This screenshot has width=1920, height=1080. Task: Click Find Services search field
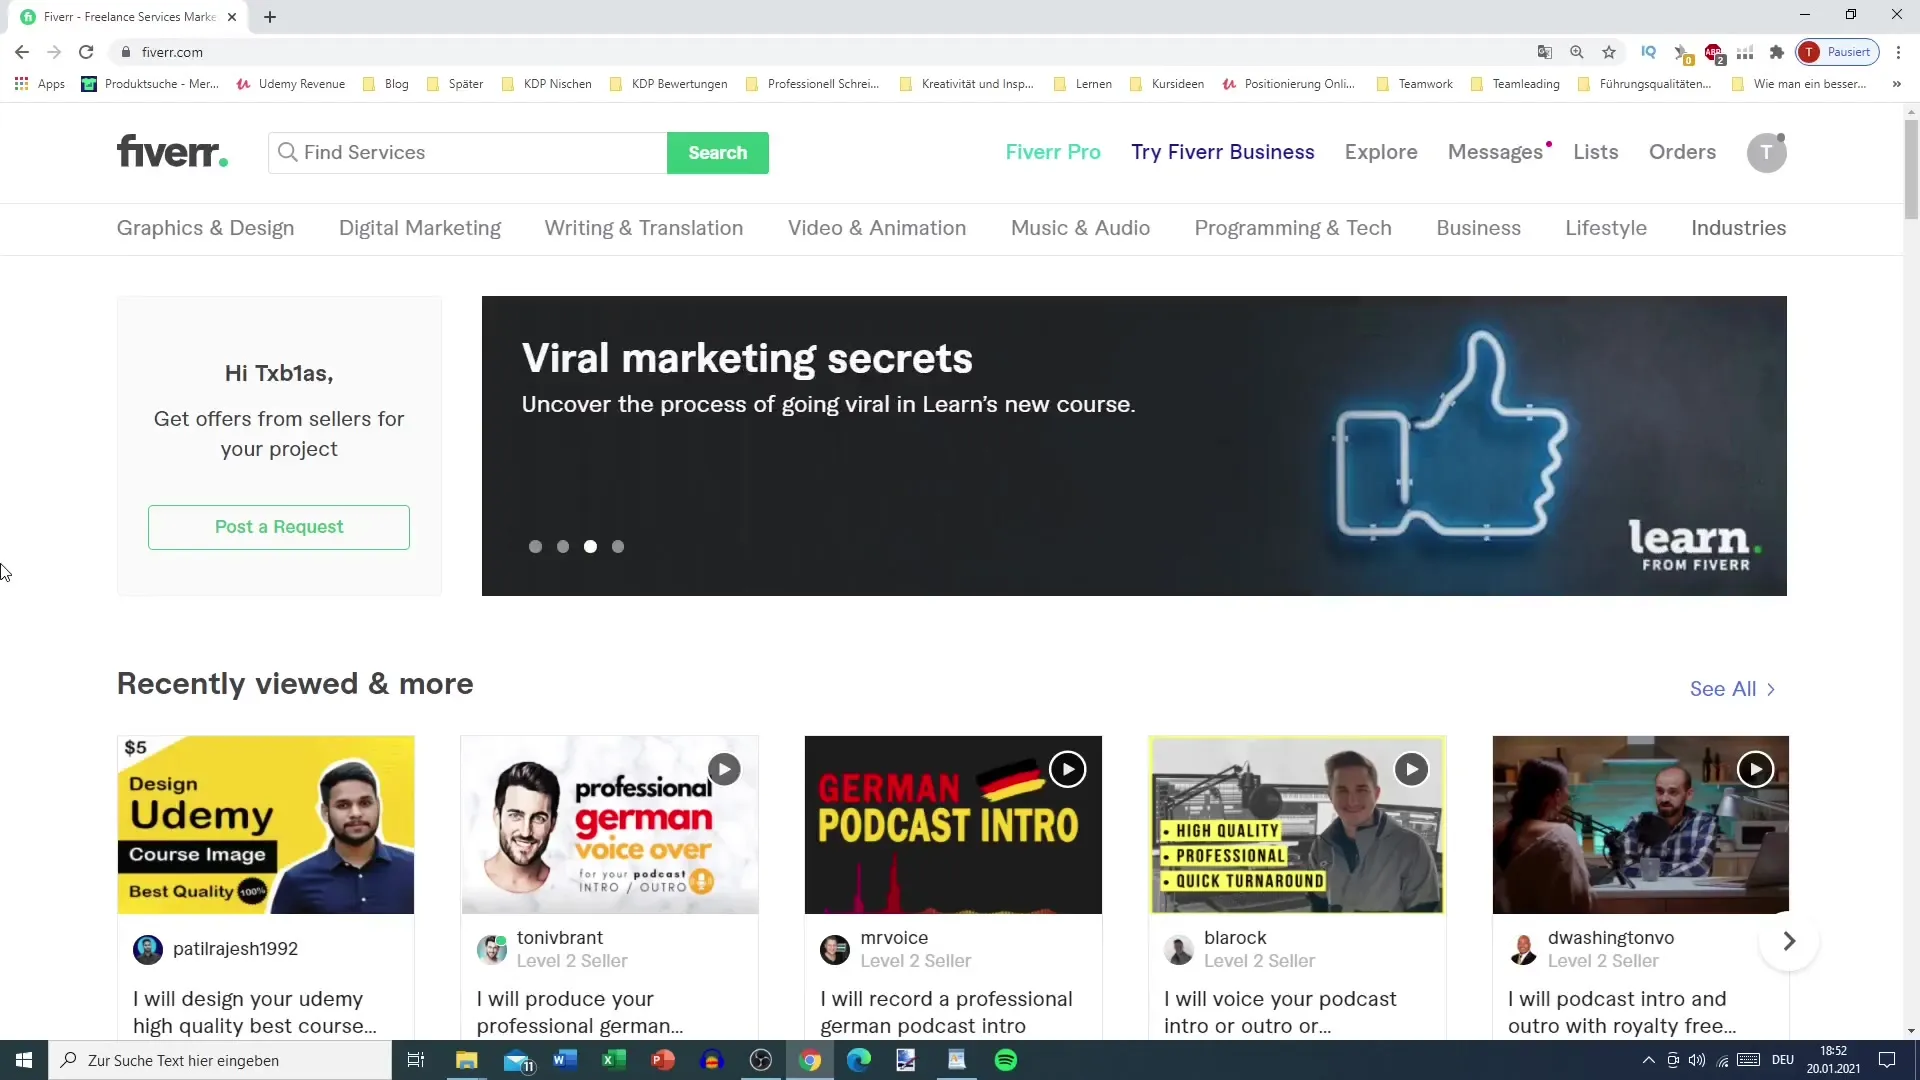pyautogui.click(x=468, y=153)
